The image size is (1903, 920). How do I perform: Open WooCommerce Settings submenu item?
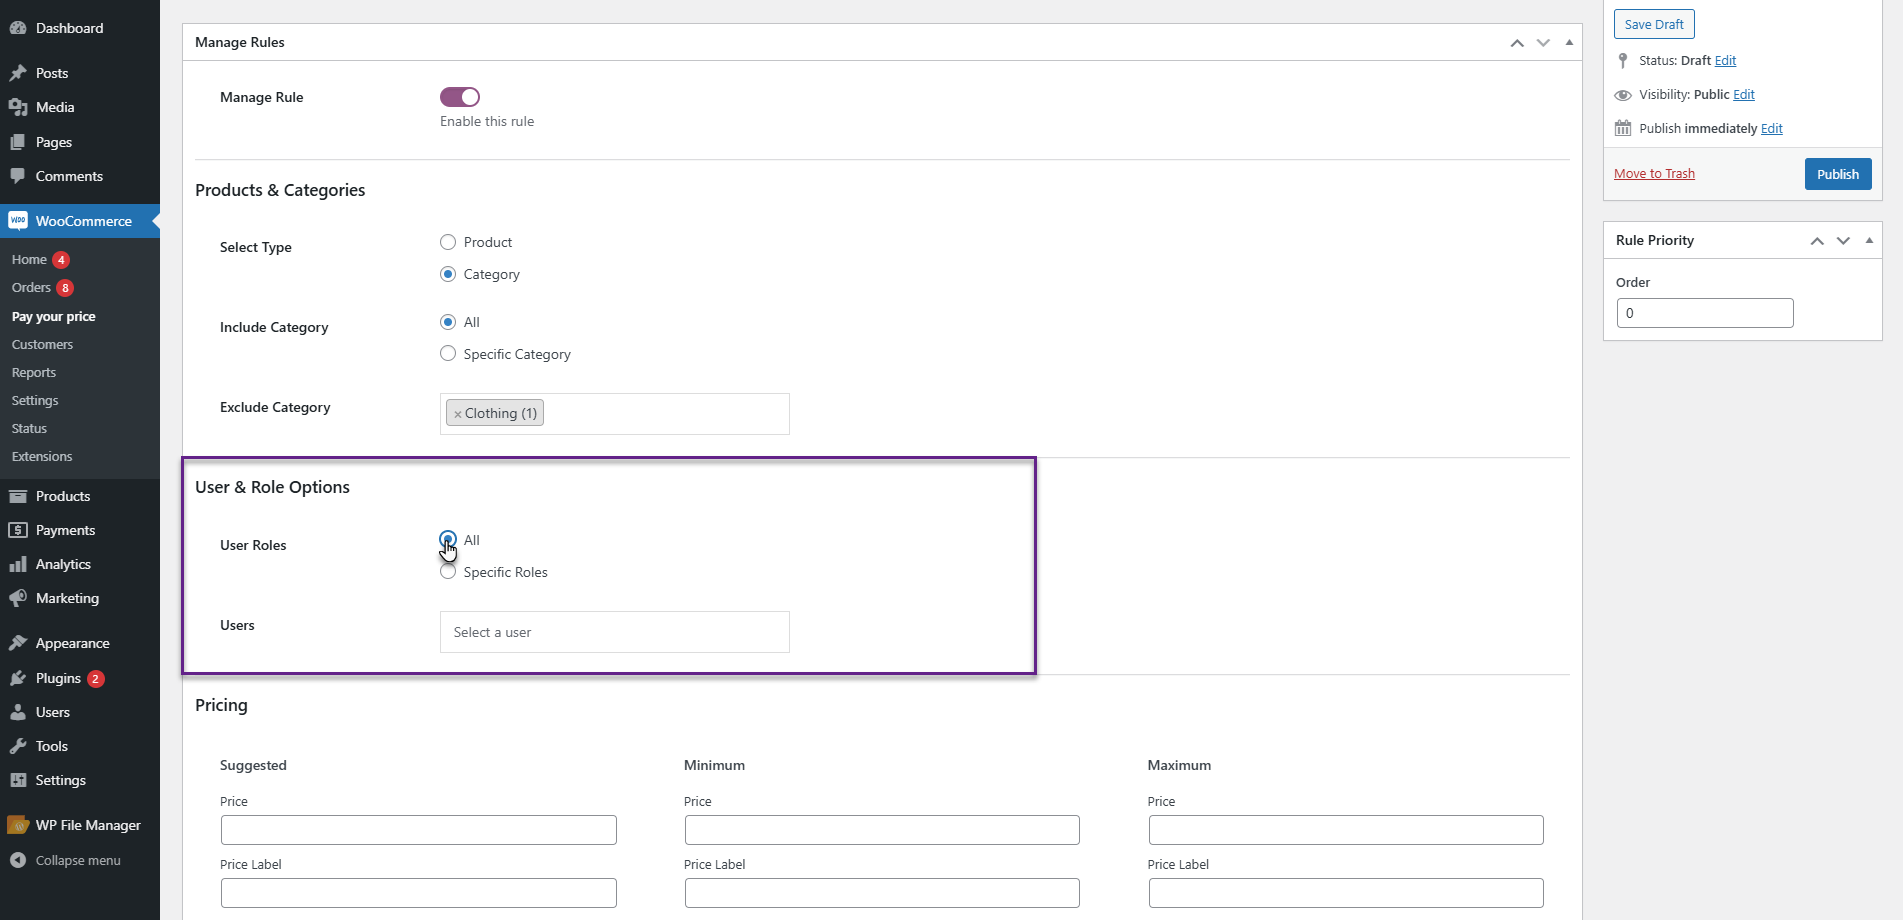click(x=35, y=401)
